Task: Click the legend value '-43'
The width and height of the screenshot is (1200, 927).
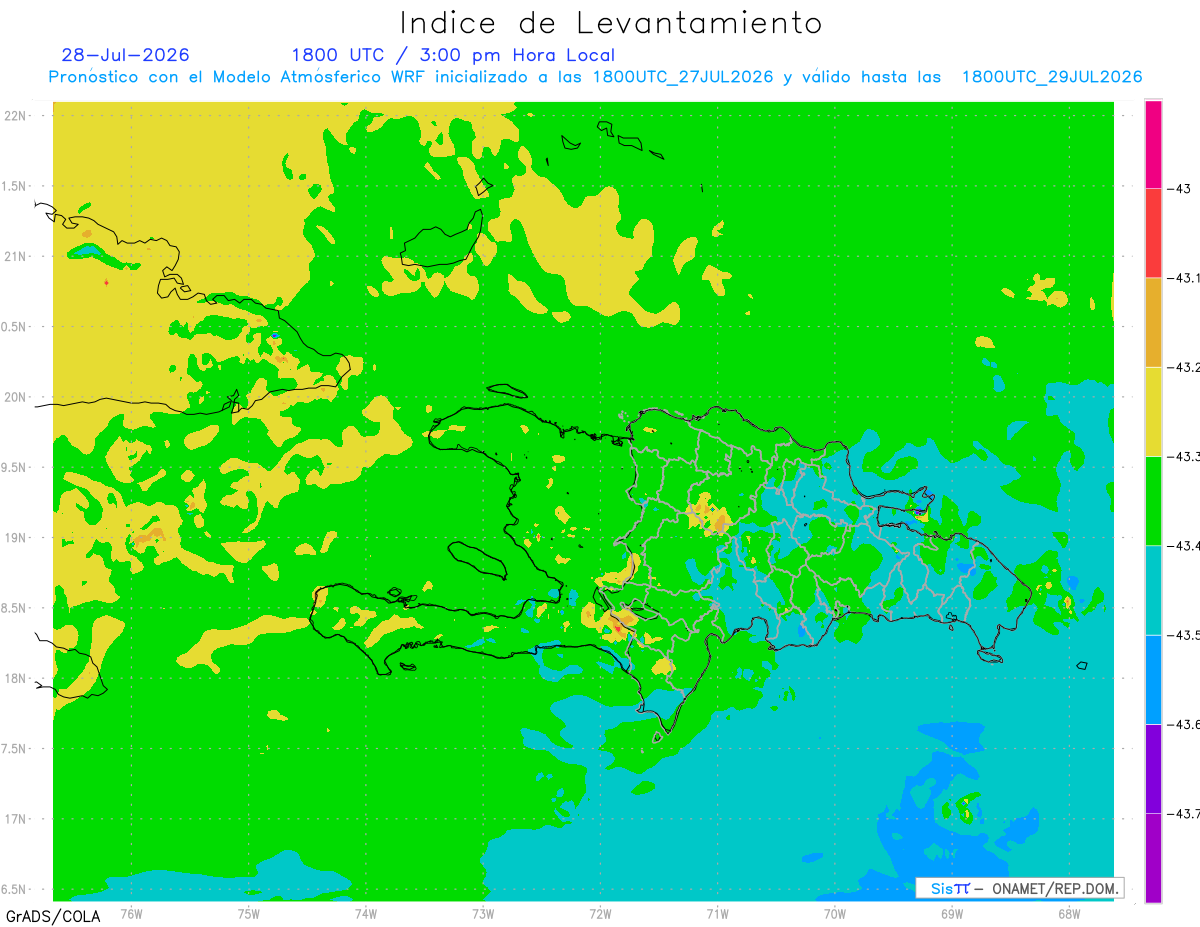Action: coord(1179,189)
